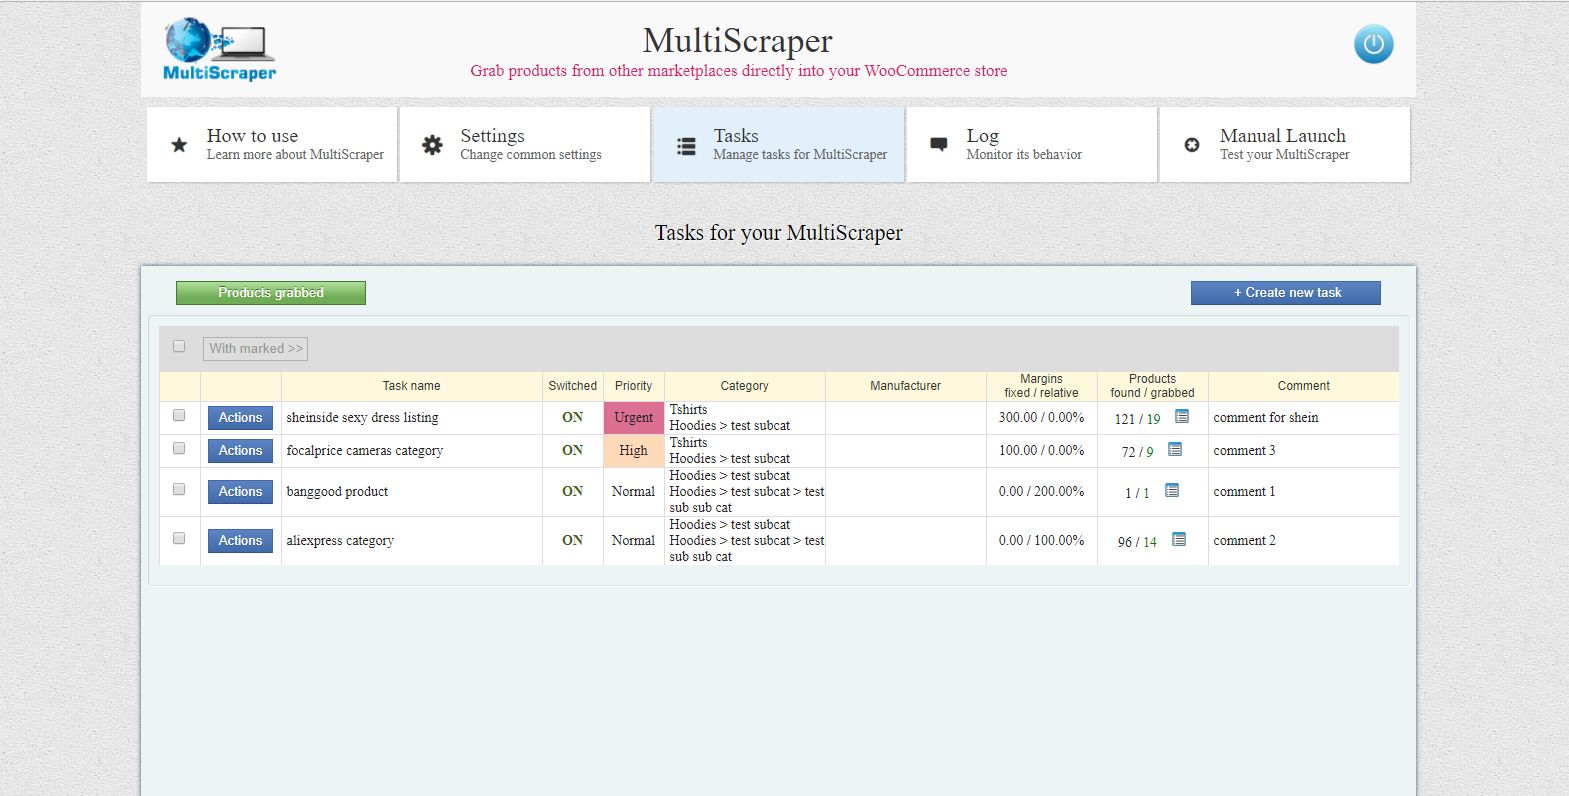Screen dimensions: 1569x796
Task: Click products count 96 / 14
Action: [x=1138, y=543]
